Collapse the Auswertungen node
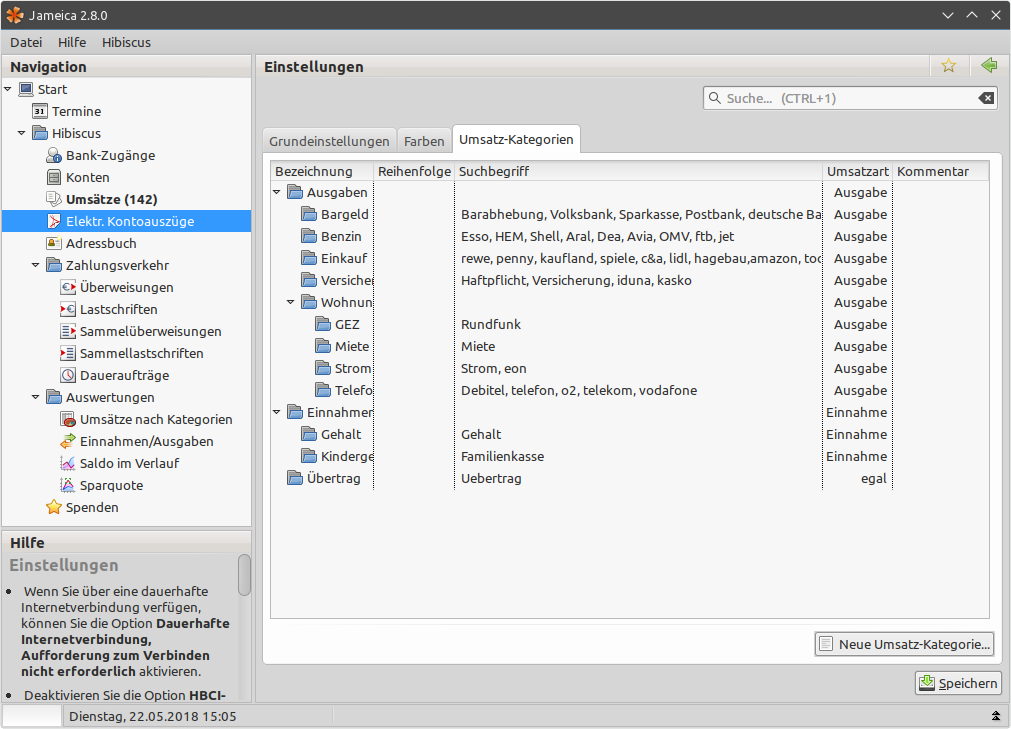 (x=35, y=397)
